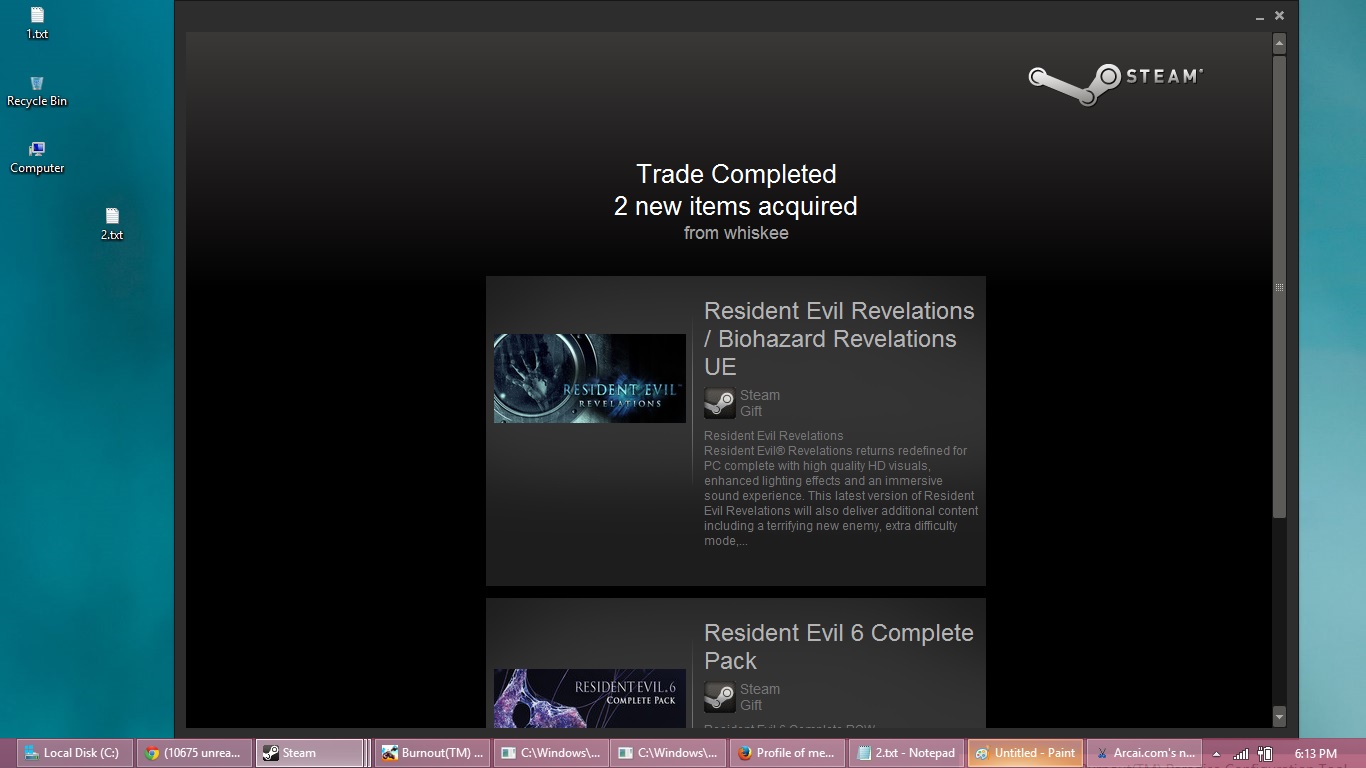Switch to Untitled - Paint taskbar window
The width and height of the screenshot is (1366, 768).
point(1025,753)
